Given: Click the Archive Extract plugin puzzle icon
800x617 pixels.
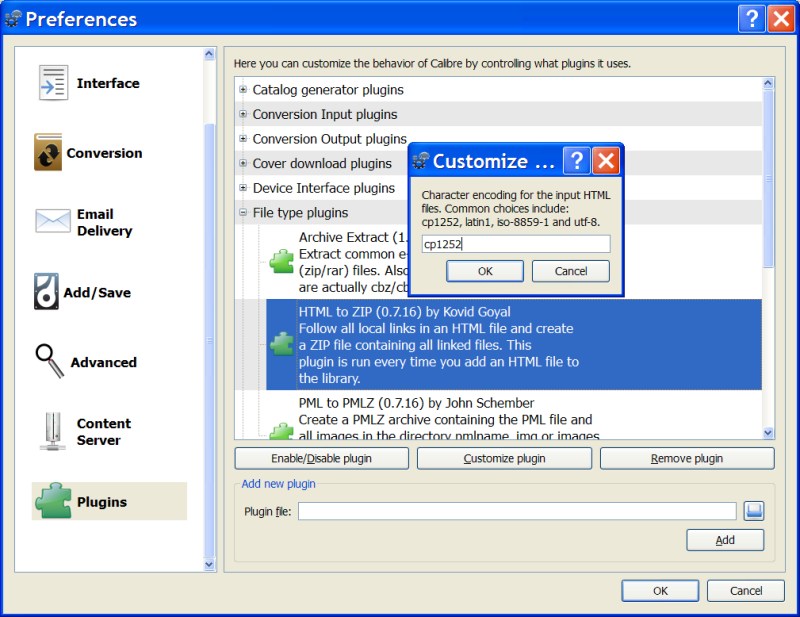Looking at the screenshot, I should [x=282, y=261].
